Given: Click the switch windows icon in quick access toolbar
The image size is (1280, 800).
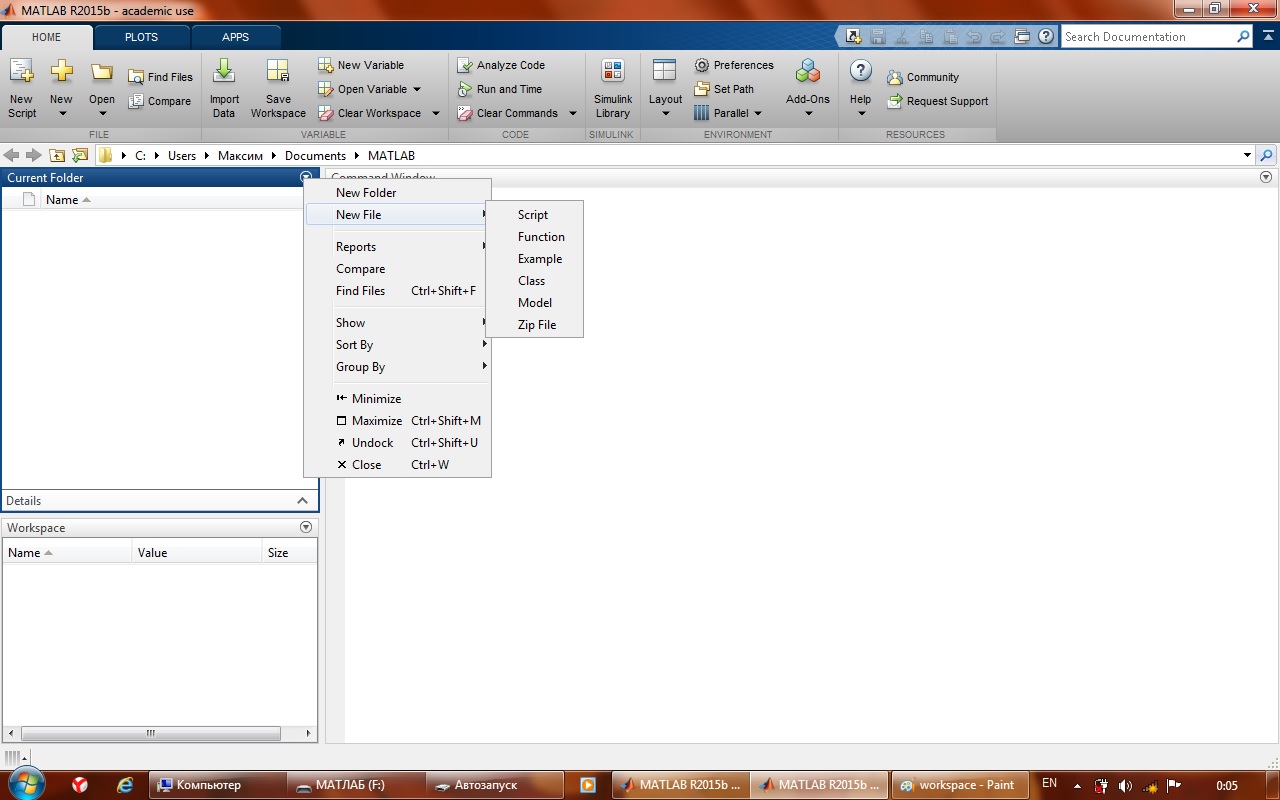Looking at the screenshot, I should [1022, 36].
